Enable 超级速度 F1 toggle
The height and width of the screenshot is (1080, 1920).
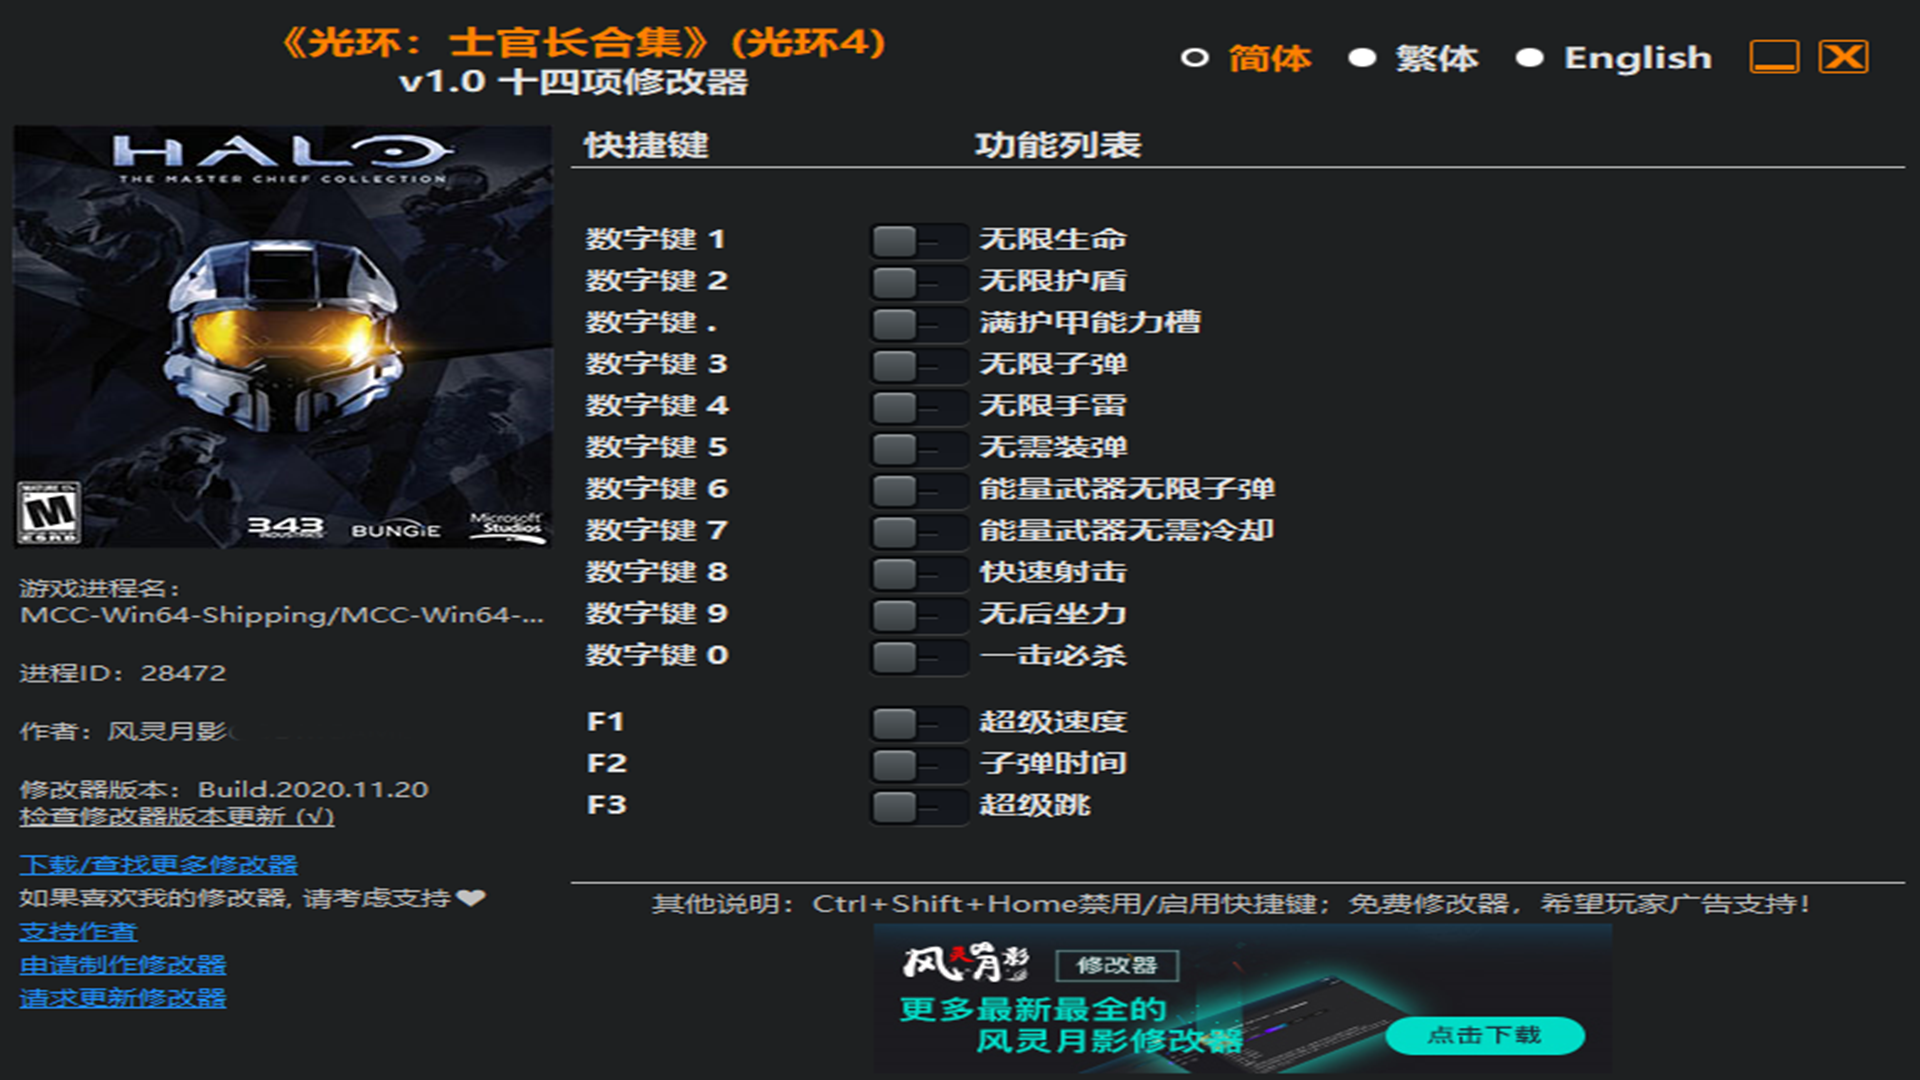tap(917, 723)
